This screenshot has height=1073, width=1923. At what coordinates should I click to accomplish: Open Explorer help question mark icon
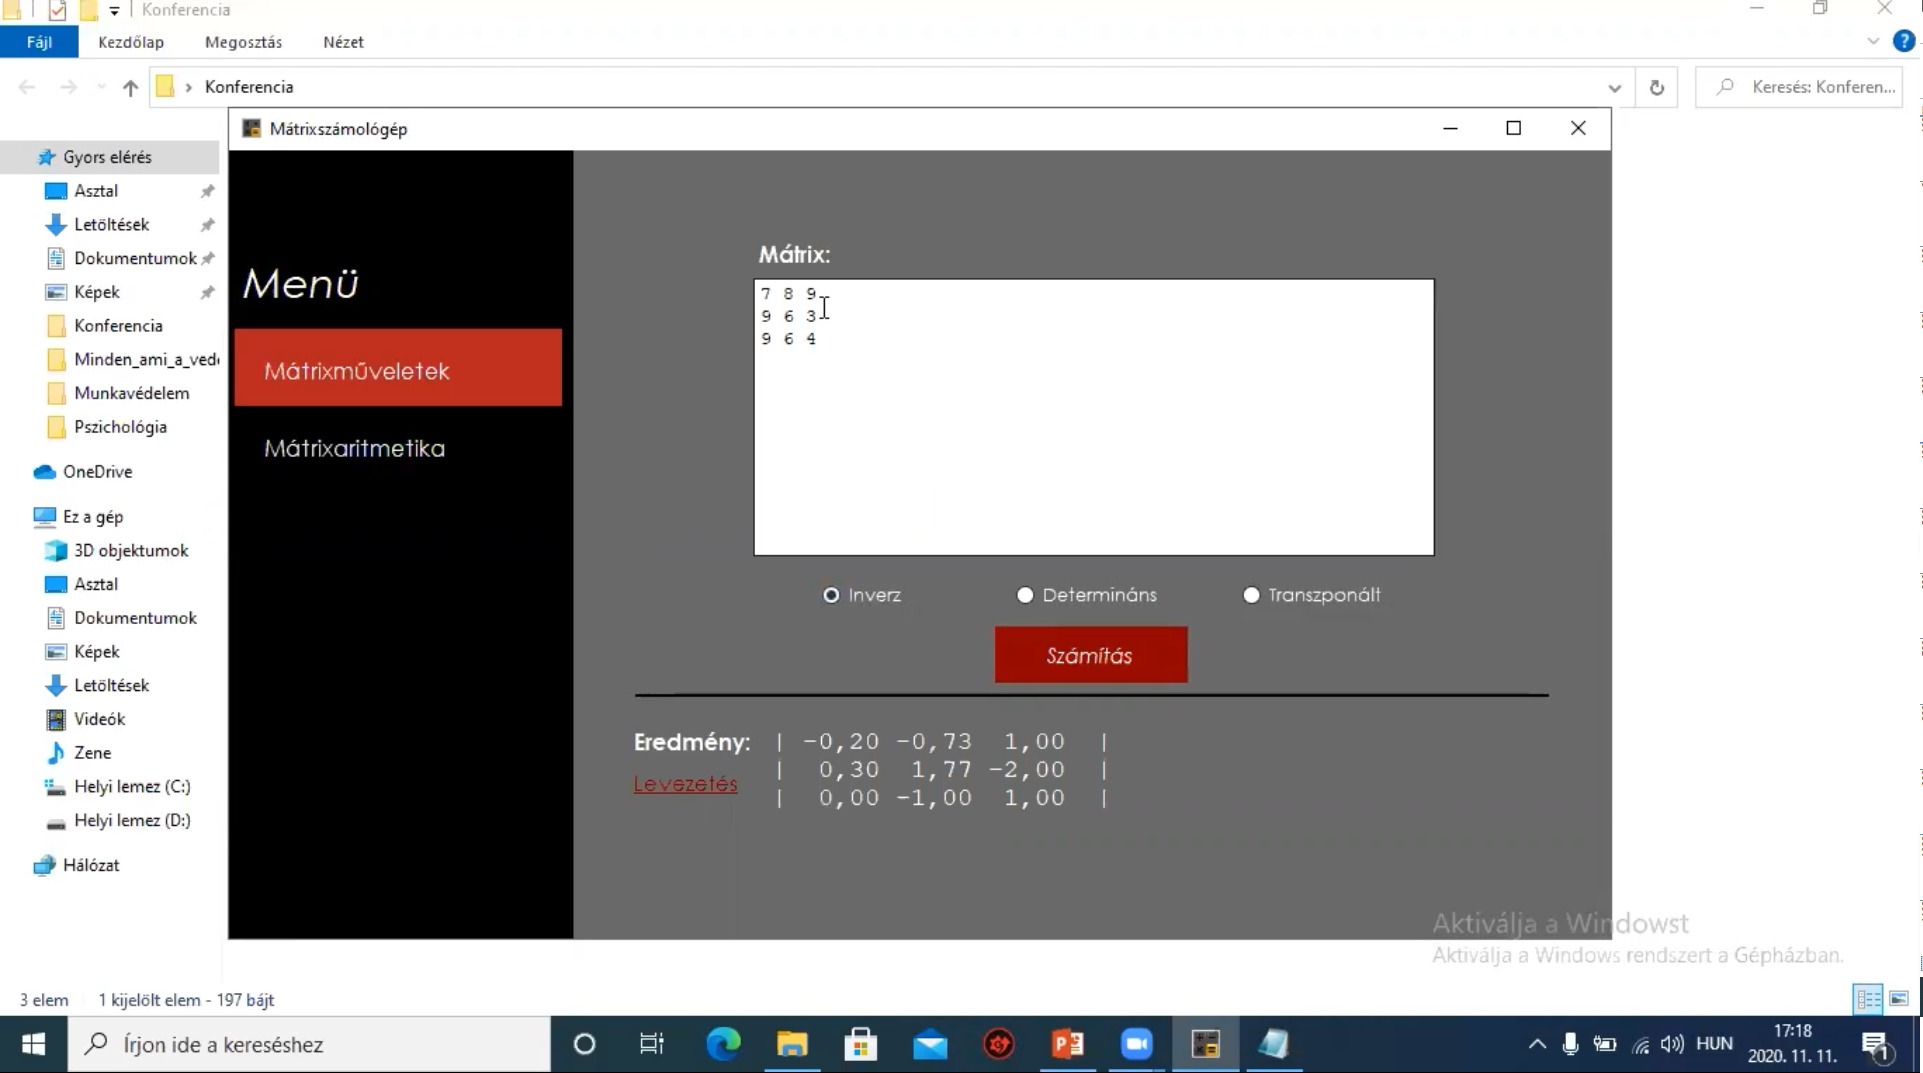[x=1903, y=42]
